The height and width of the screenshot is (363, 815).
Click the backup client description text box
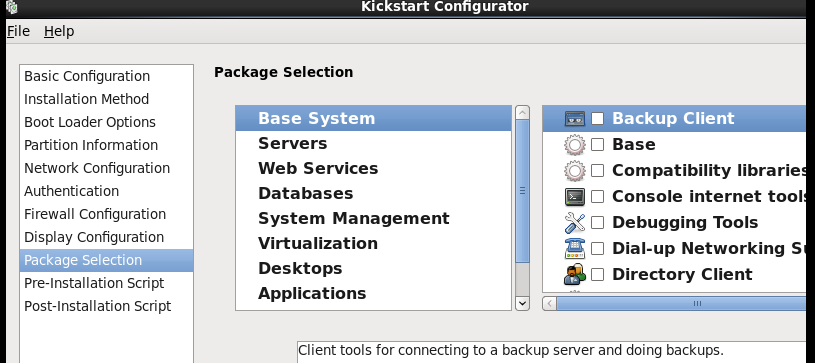551,352
